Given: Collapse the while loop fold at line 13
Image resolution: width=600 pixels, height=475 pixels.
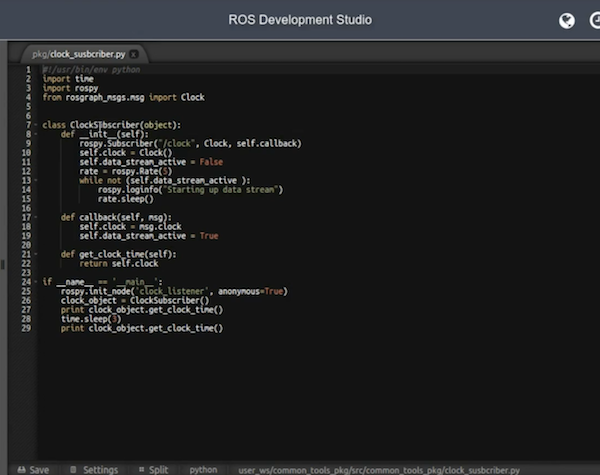Looking at the screenshot, I should 36,180.
